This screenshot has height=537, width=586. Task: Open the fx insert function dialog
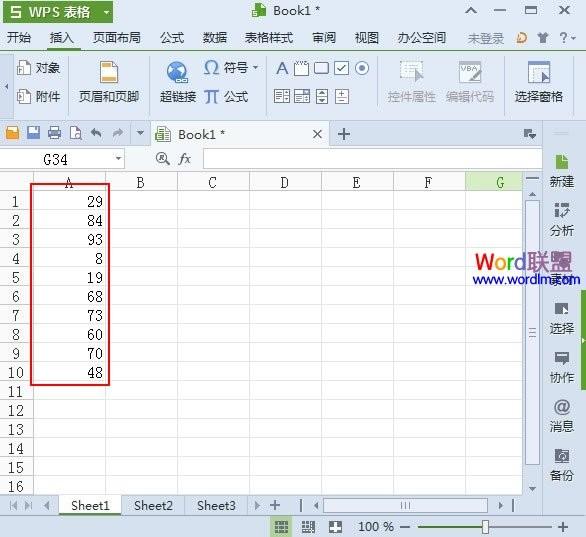pyautogui.click(x=184, y=159)
